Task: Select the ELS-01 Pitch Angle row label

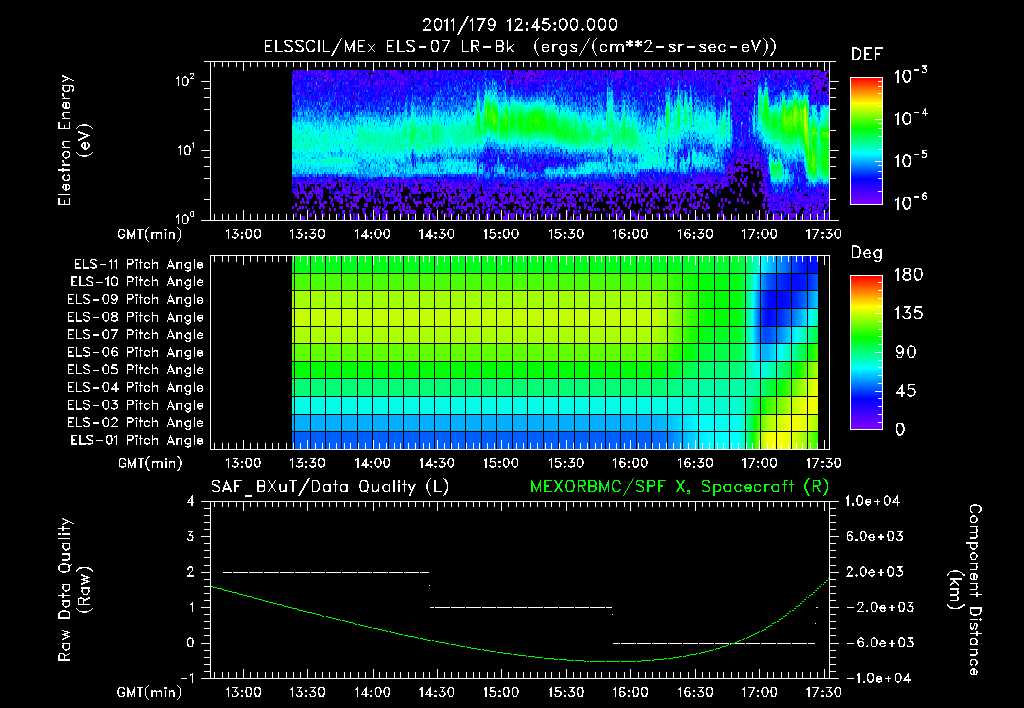Action: [137, 440]
